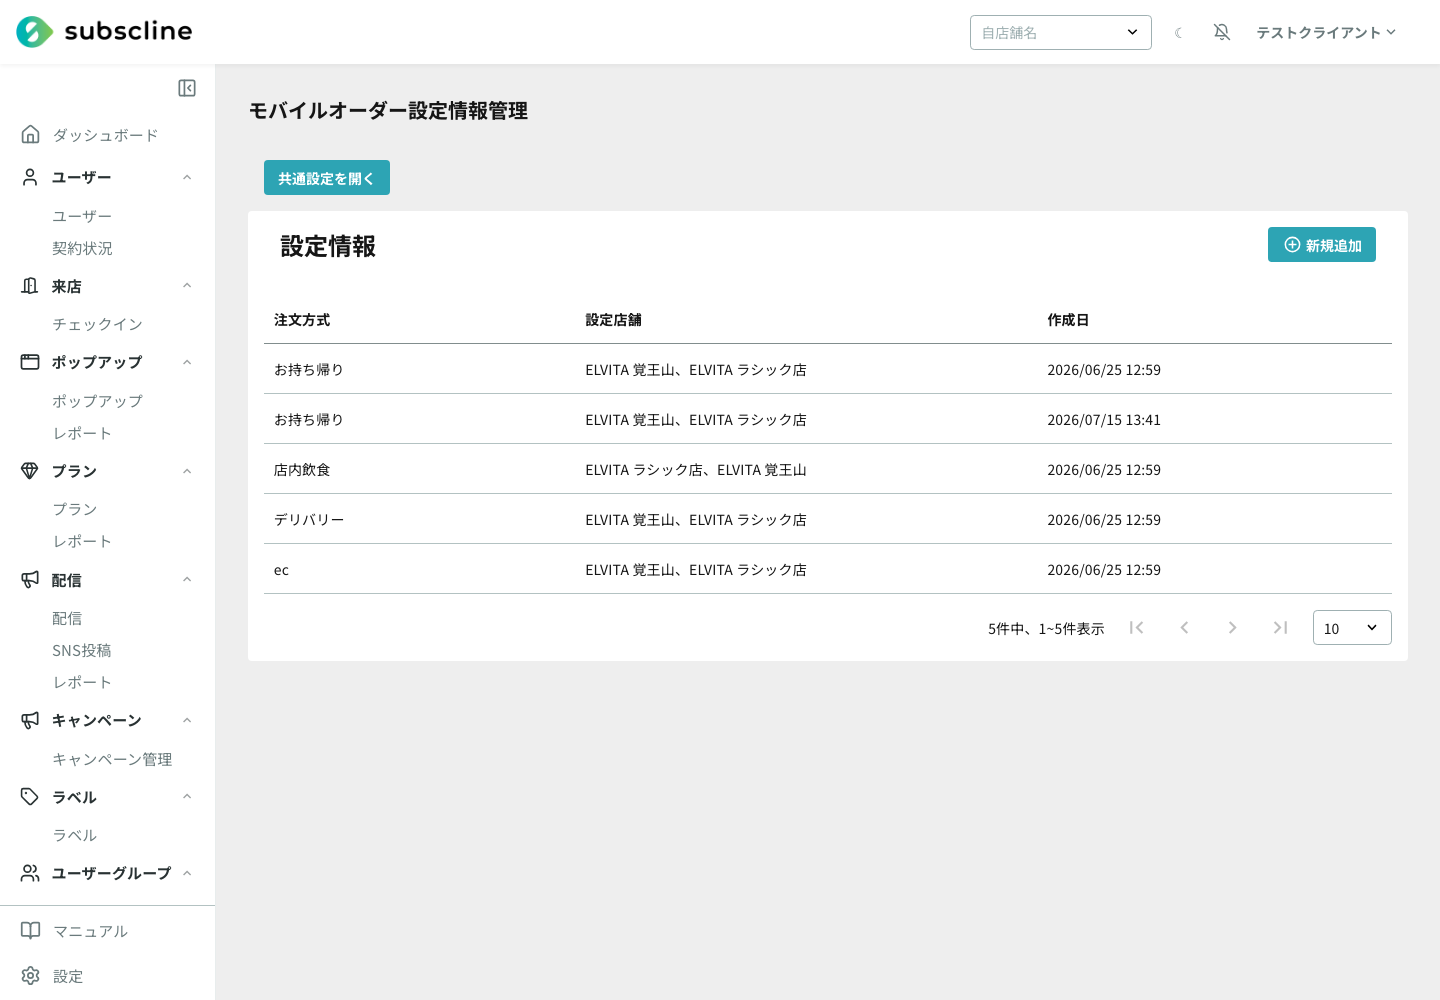The image size is (1440, 1000).
Task: Open レポート under プラン
Action: coord(82,541)
